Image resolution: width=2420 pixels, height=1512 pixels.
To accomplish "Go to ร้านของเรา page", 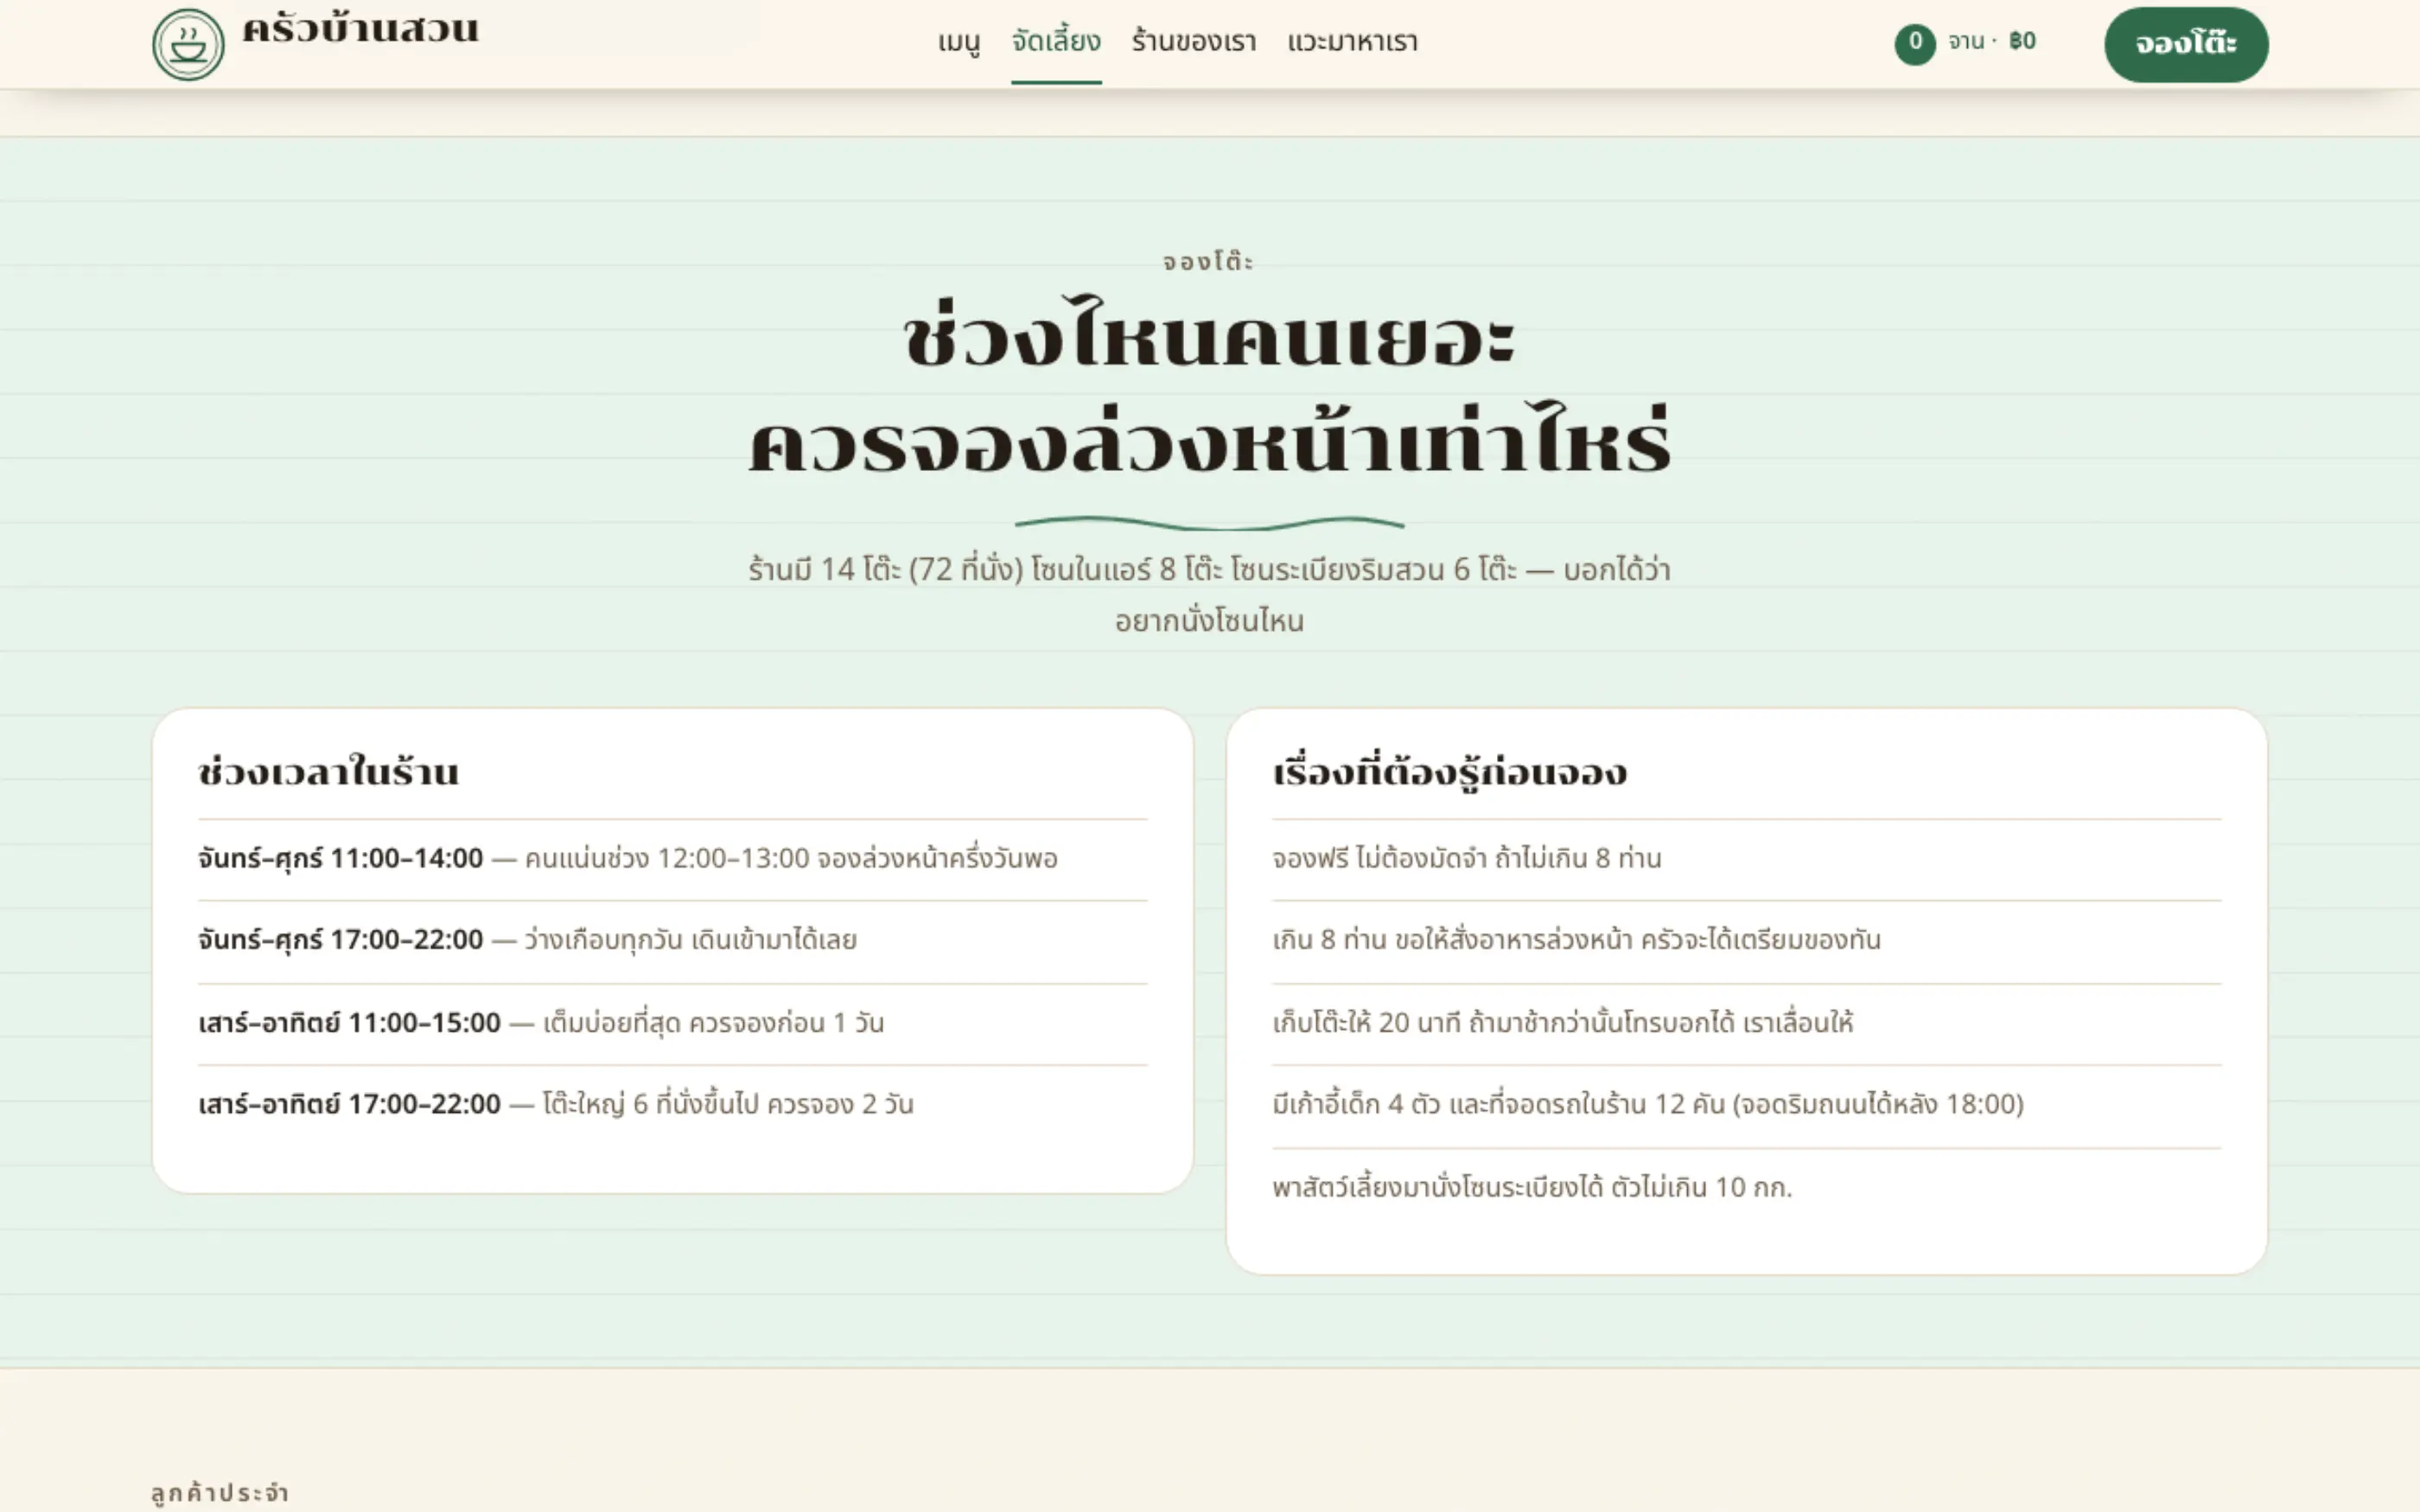I will [1194, 42].
